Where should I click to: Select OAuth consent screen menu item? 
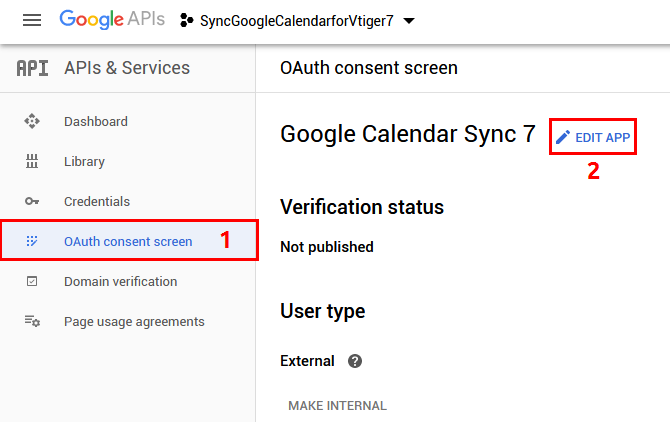[x=127, y=241]
